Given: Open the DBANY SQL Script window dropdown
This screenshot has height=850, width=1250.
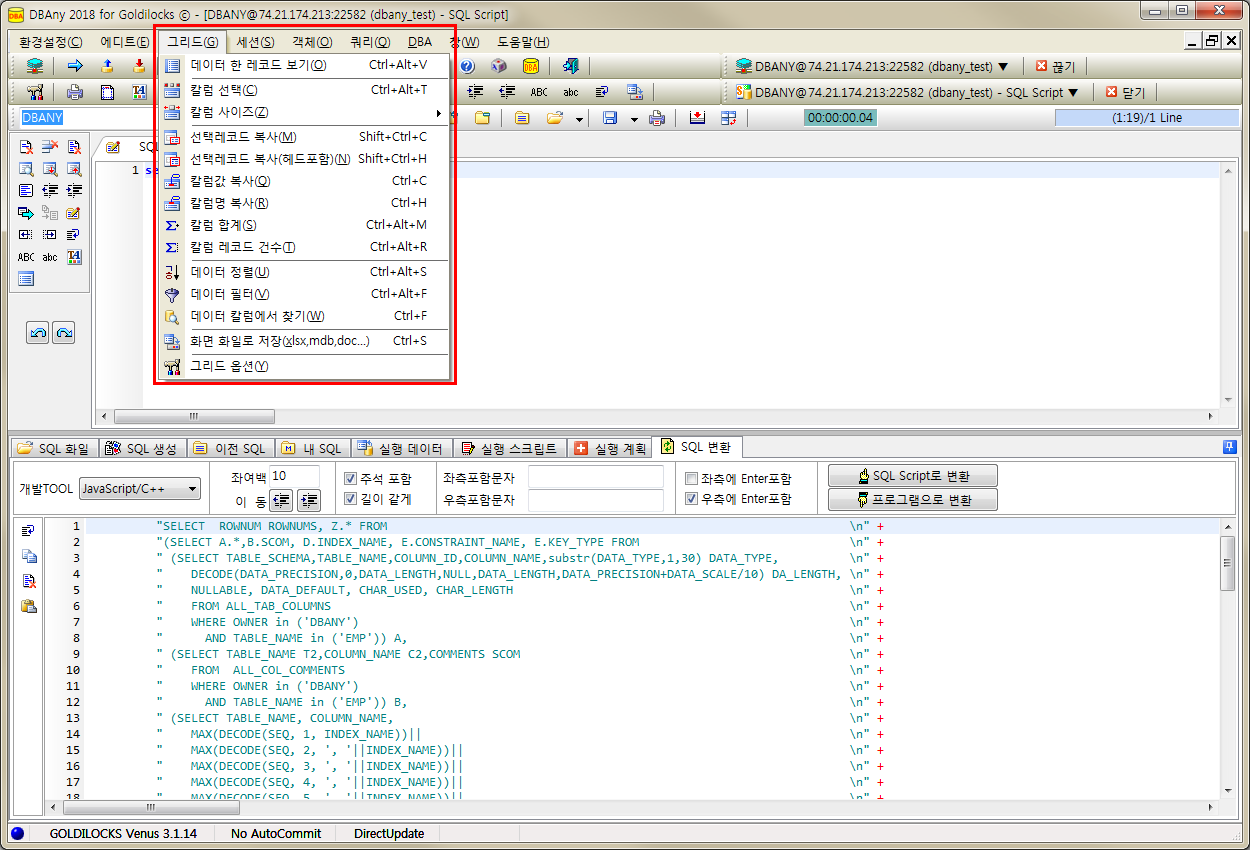Looking at the screenshot, I should pos(1074,93).
